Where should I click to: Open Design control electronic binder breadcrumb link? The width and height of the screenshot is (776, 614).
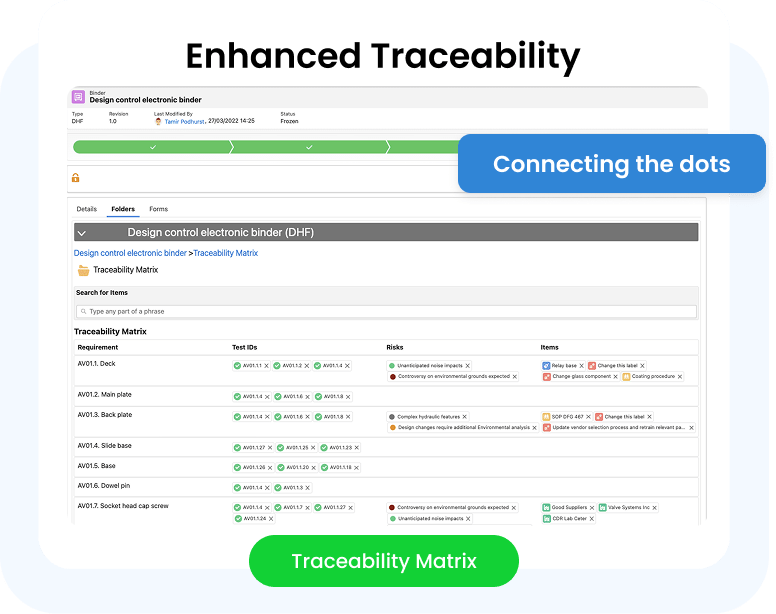(130, 253)
